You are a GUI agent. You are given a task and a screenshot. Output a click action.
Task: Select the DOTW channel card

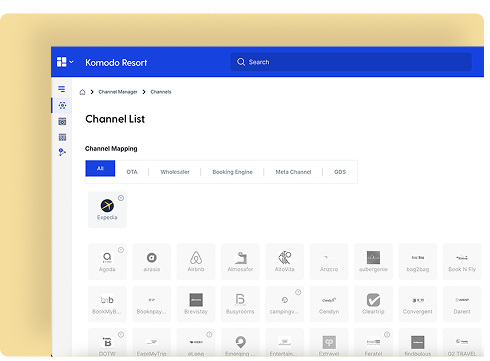(x=107, y=343)
